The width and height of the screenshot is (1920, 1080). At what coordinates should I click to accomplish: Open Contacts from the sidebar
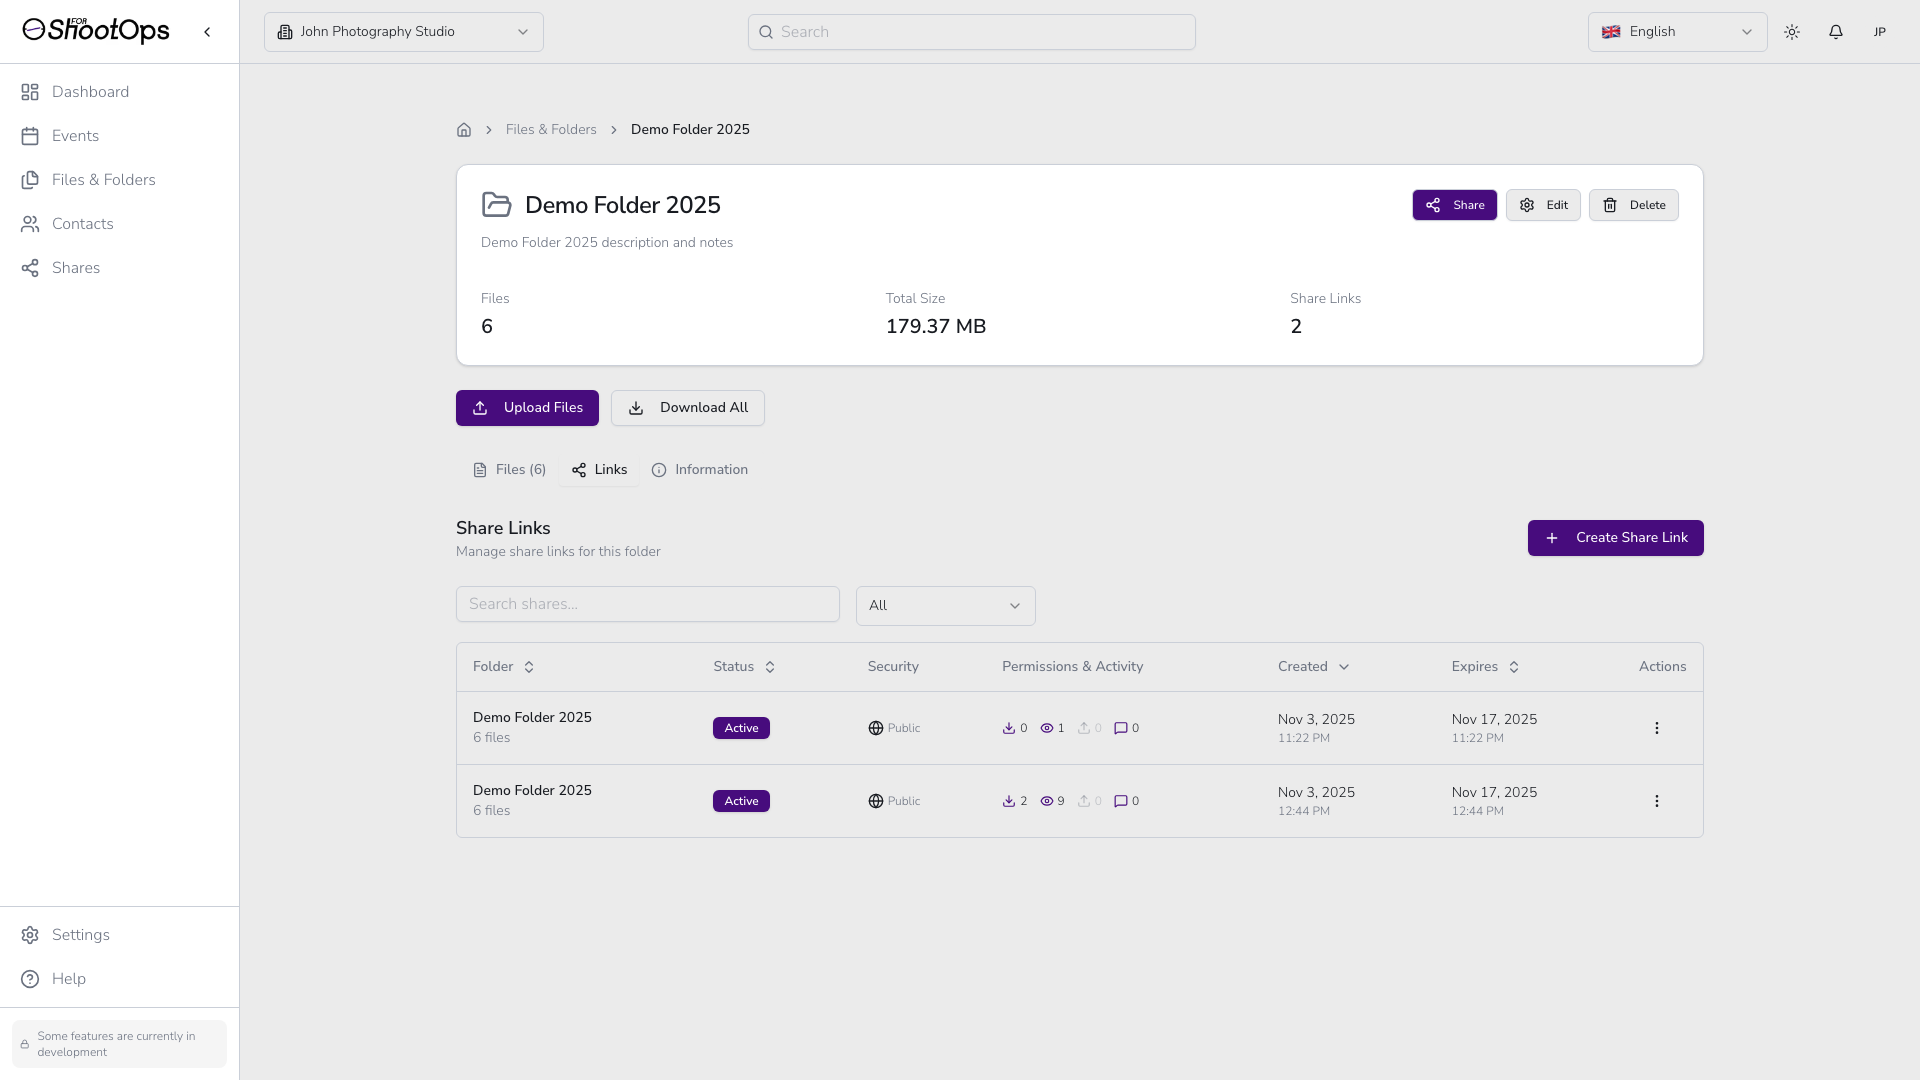pos(82,224)
